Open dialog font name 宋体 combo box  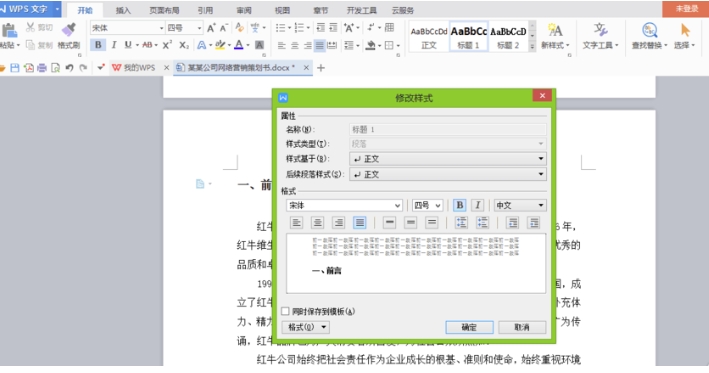click(x=344, y=205)
